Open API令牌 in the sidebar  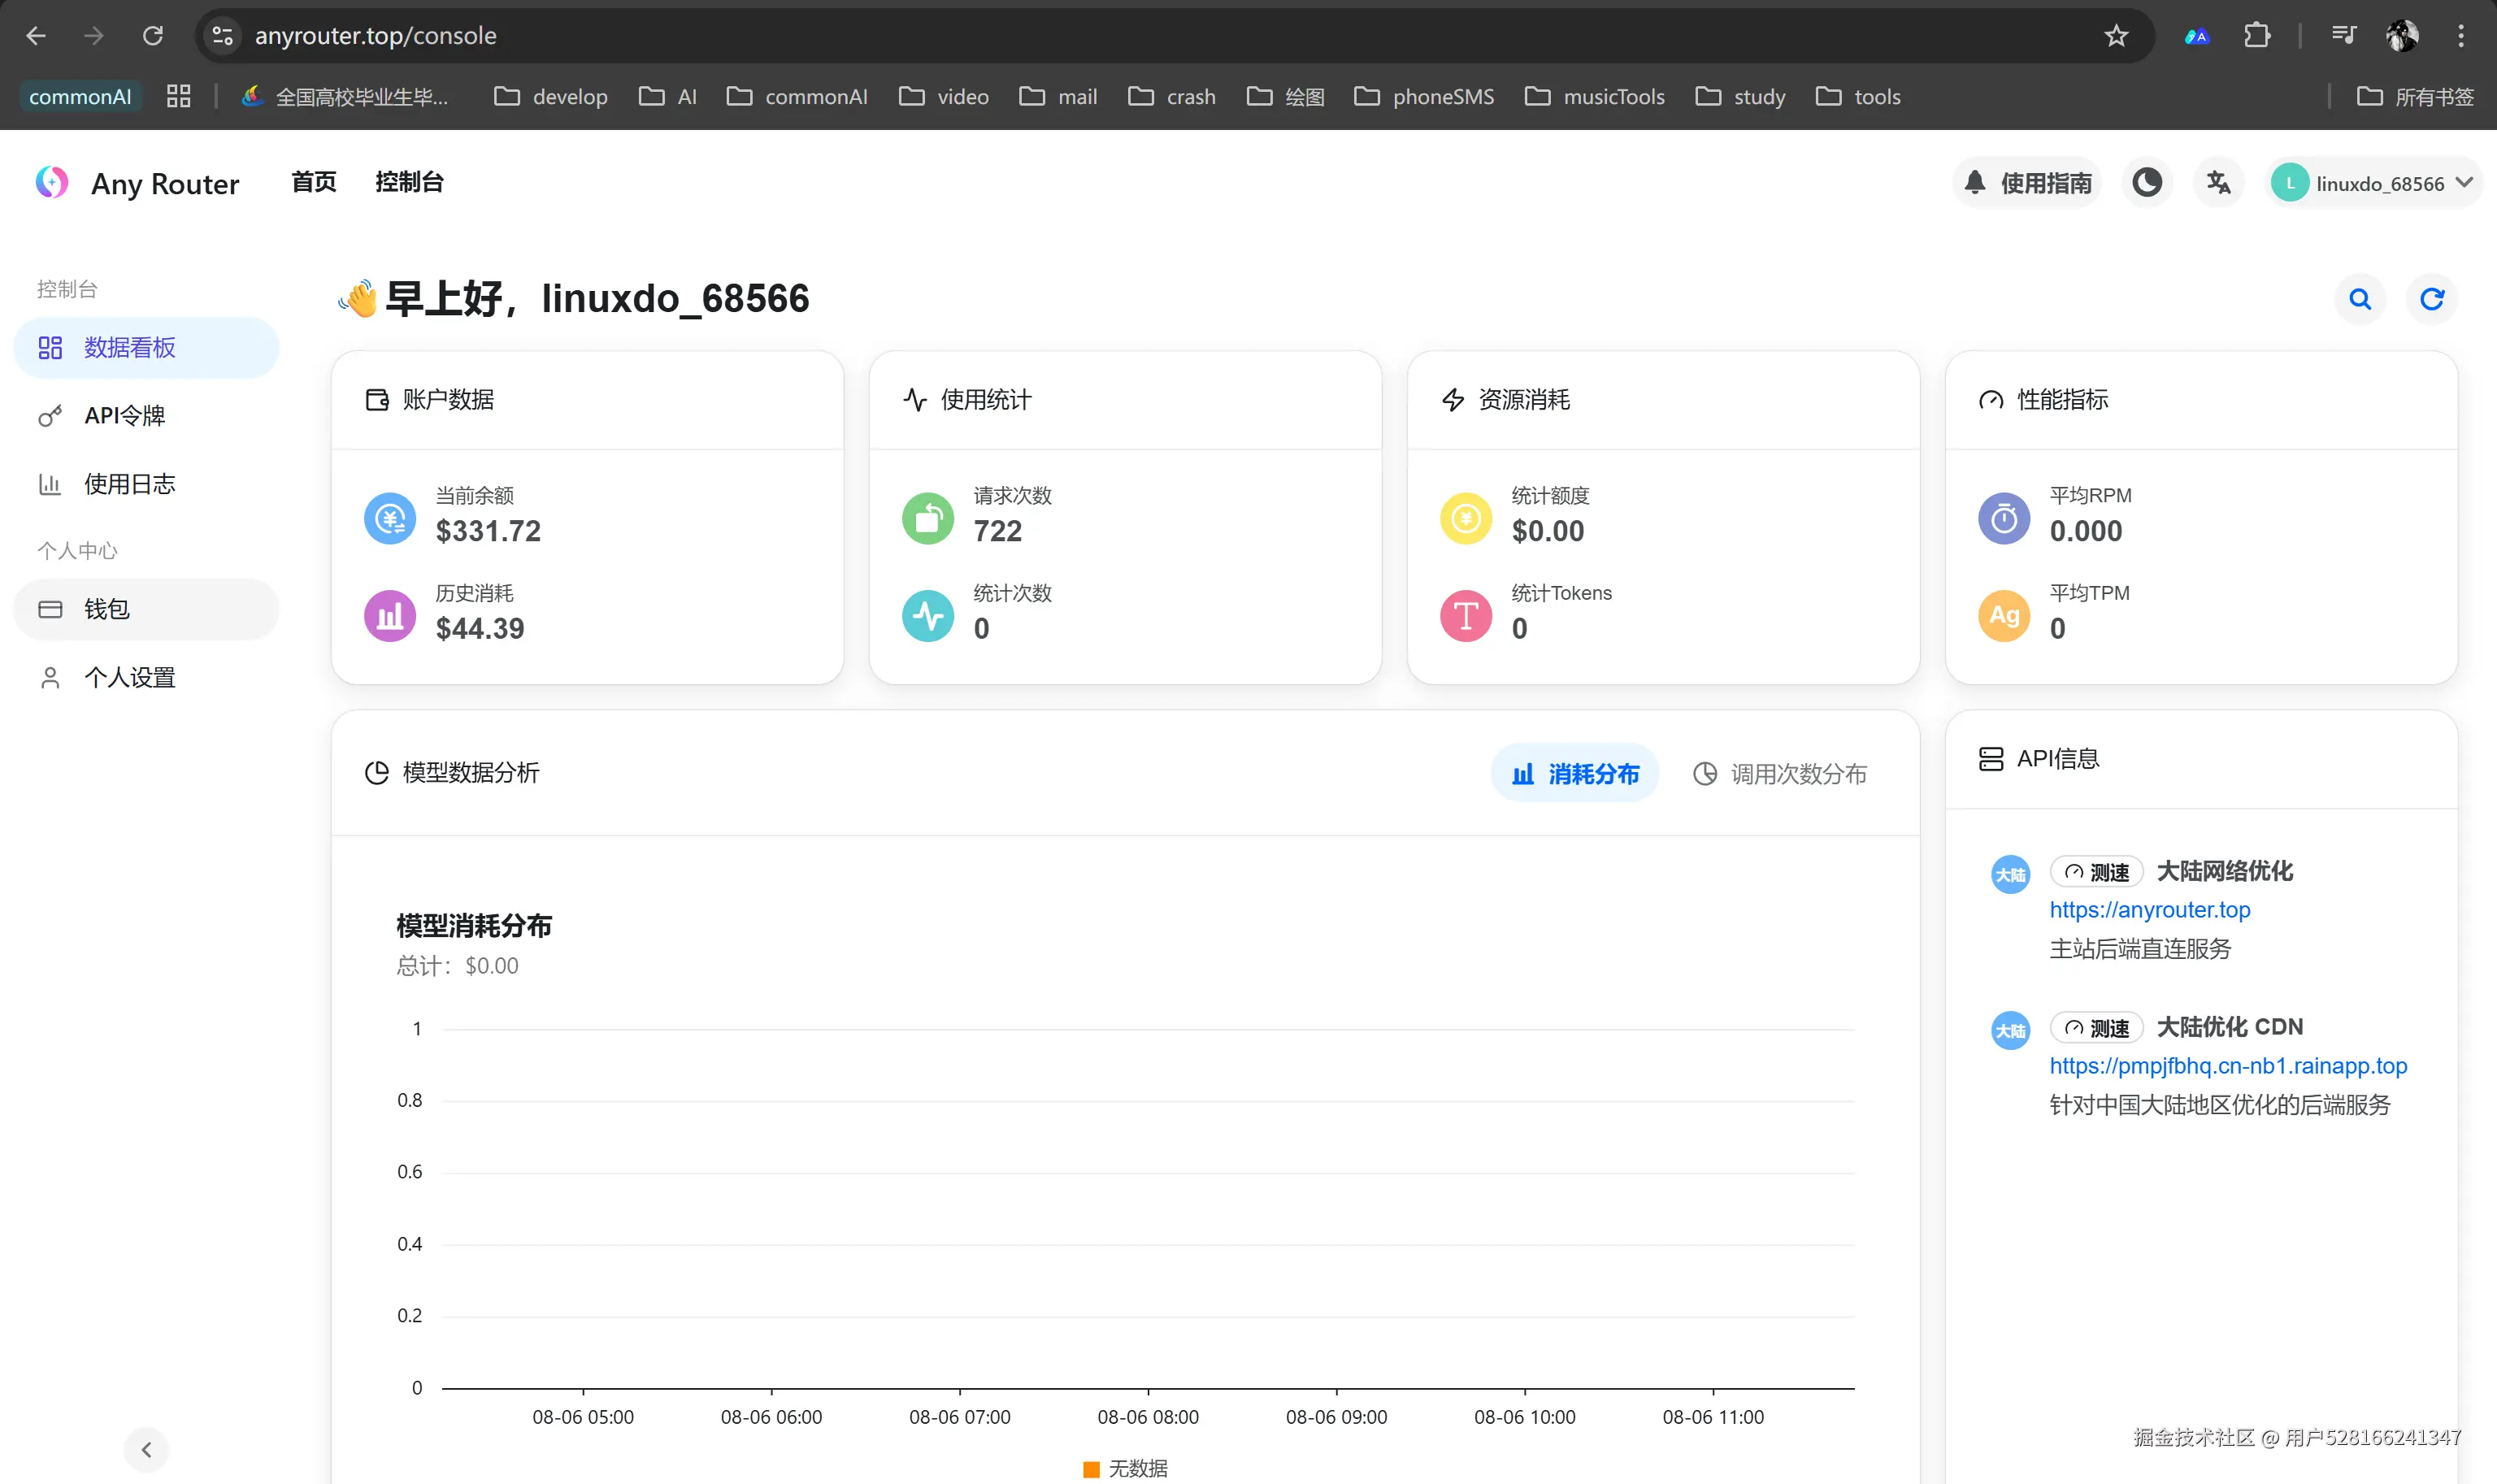(x=124, y=416)
